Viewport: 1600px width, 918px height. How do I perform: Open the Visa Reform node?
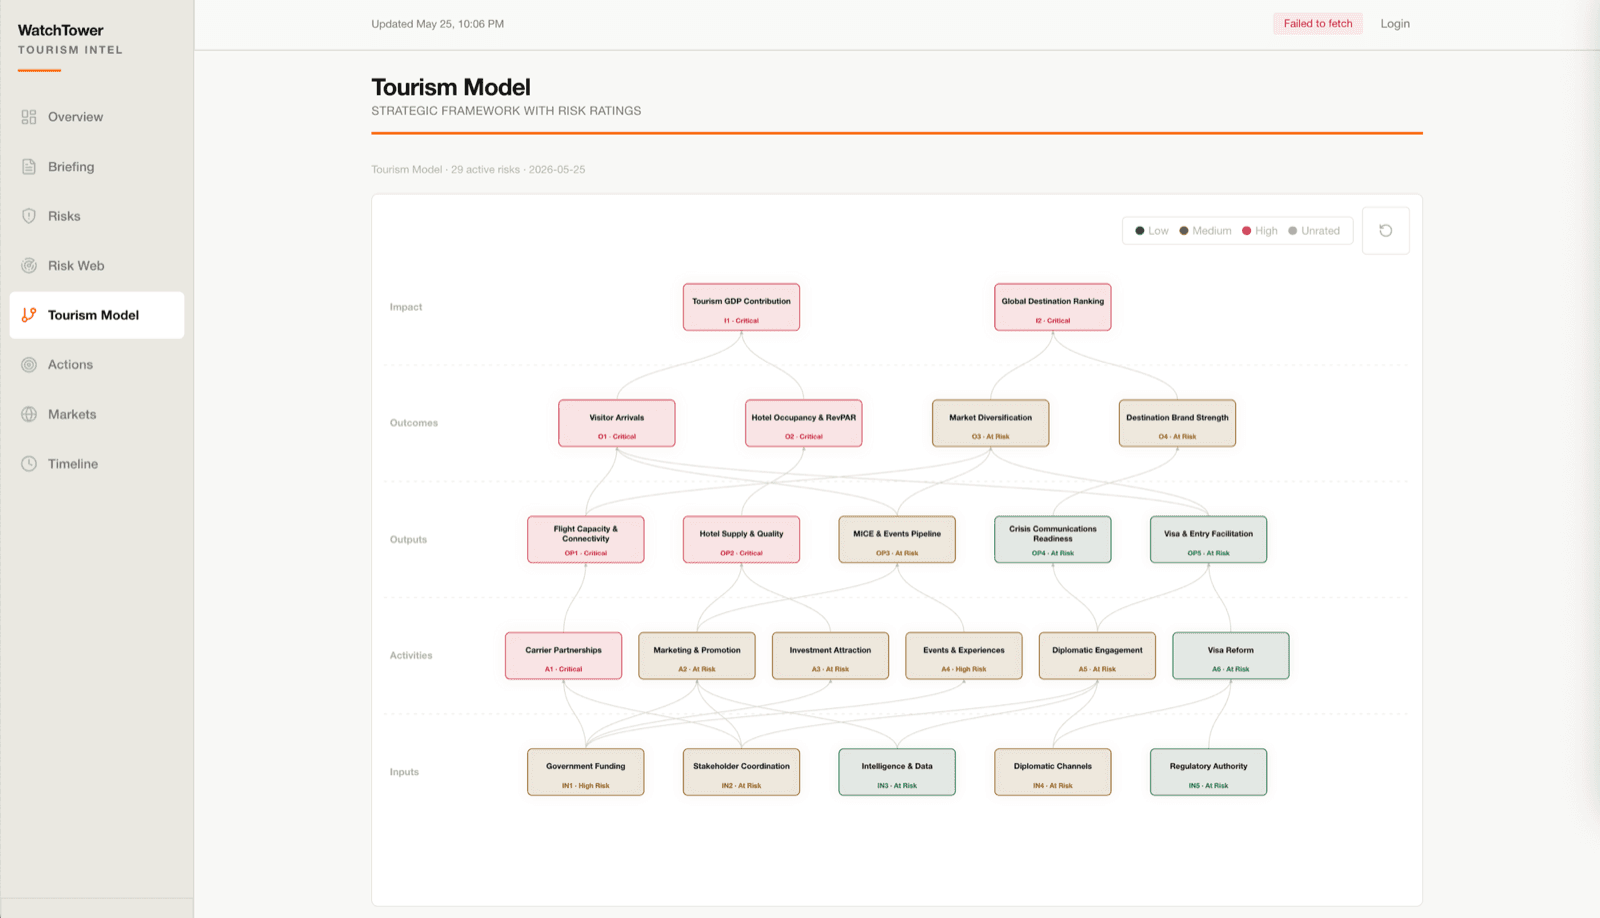click(x=1231, y=656)
